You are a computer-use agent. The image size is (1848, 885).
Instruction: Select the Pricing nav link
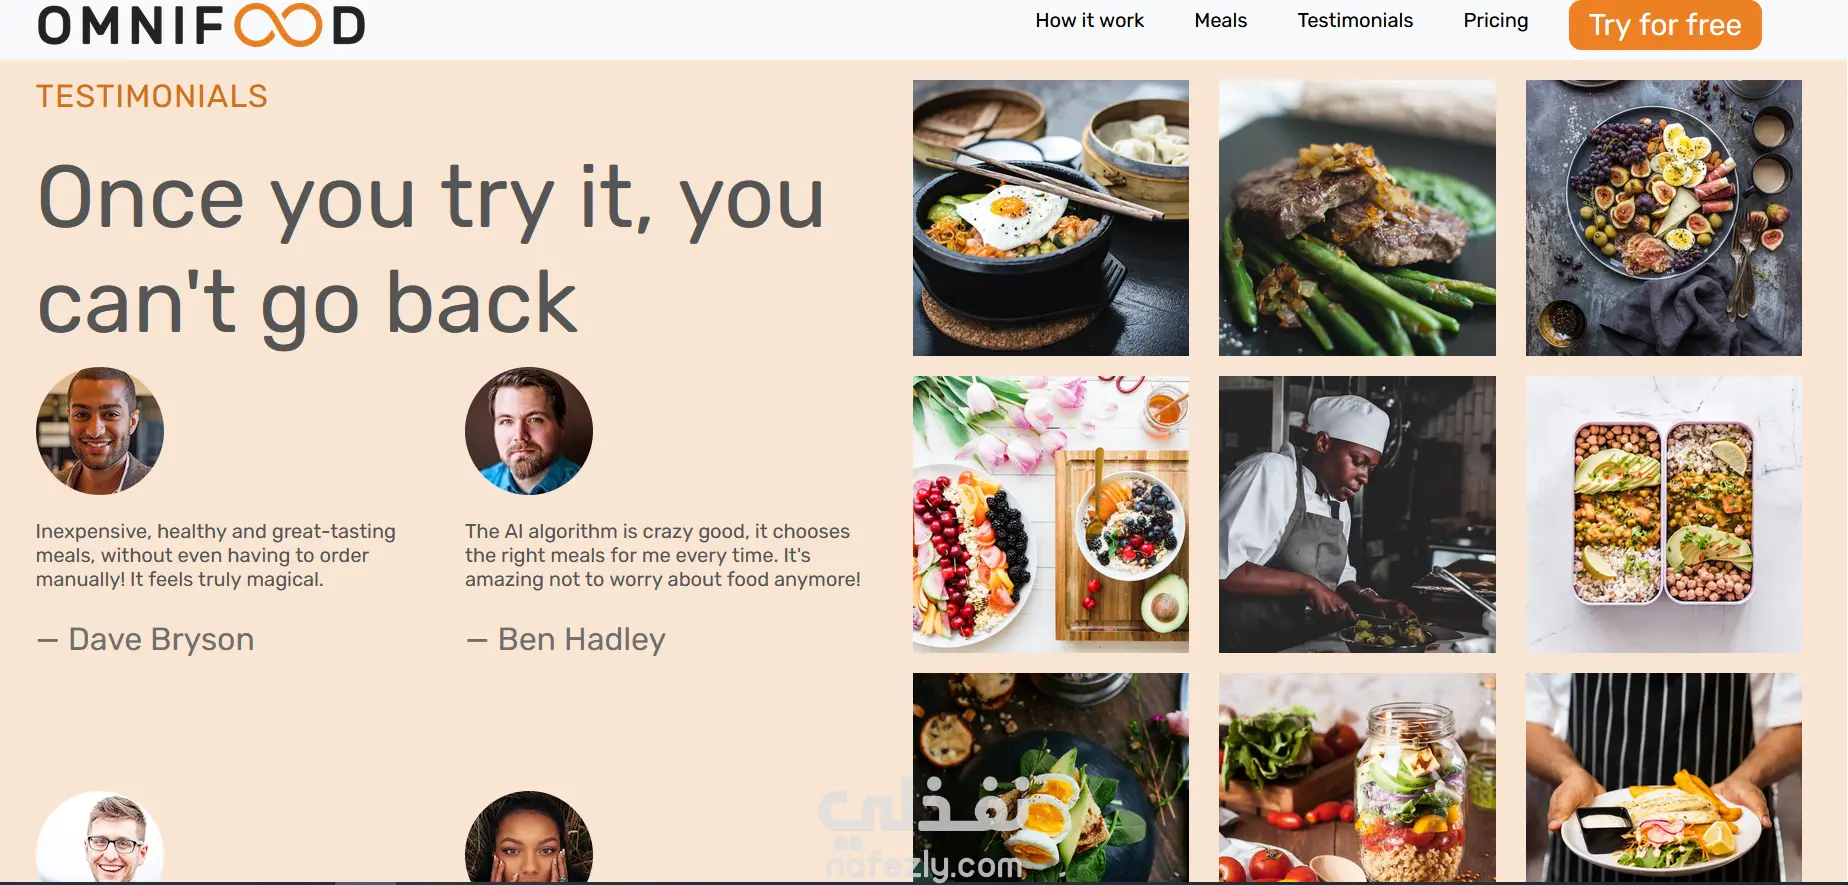[1495, 20]
